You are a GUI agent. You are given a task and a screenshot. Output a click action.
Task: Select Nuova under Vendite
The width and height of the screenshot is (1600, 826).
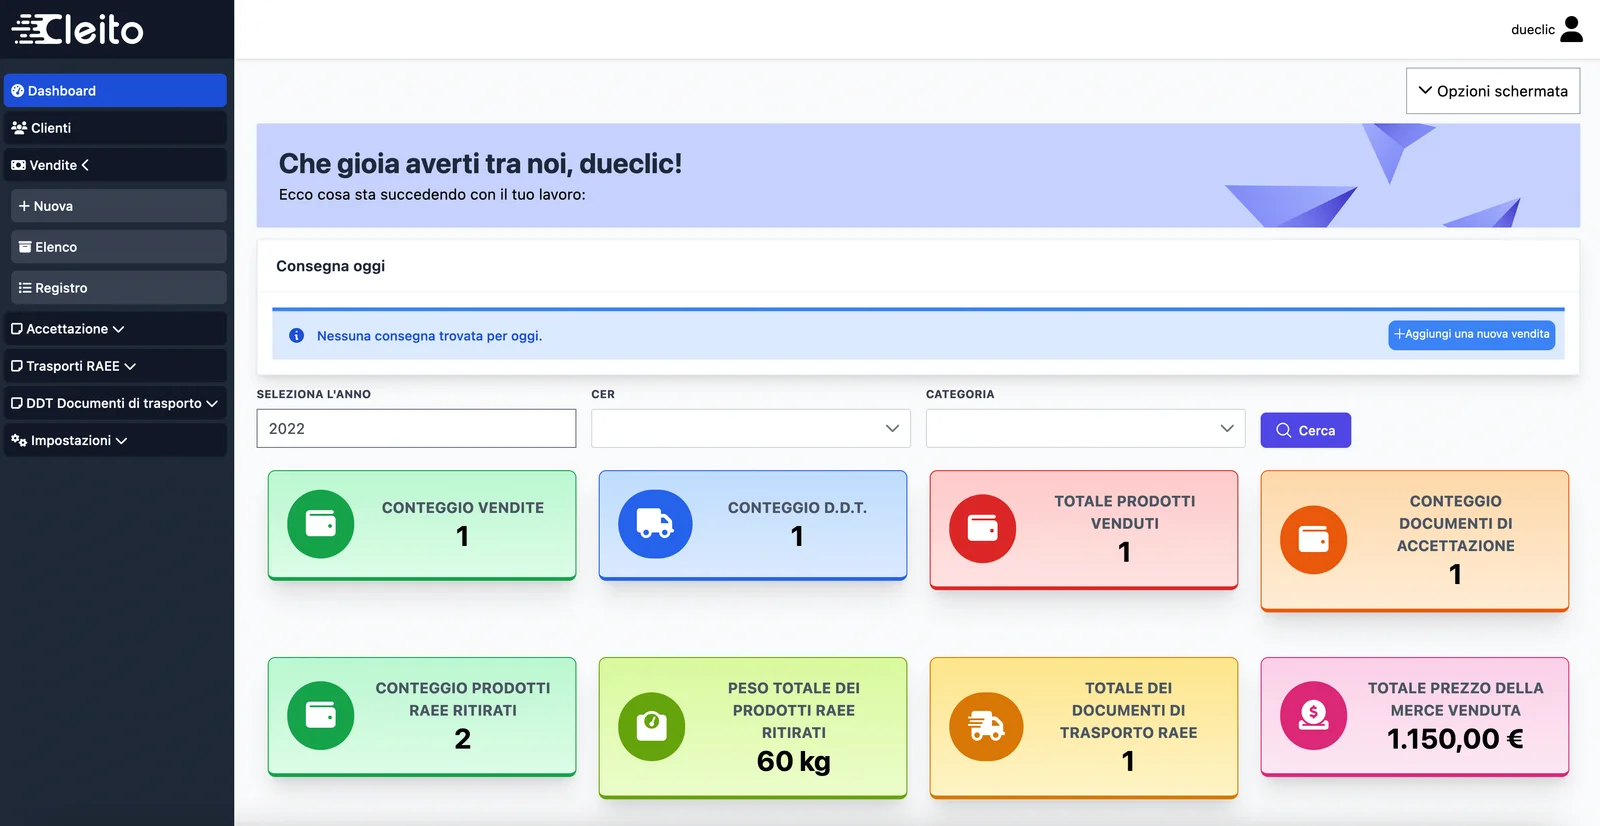[x=119, y=206]
